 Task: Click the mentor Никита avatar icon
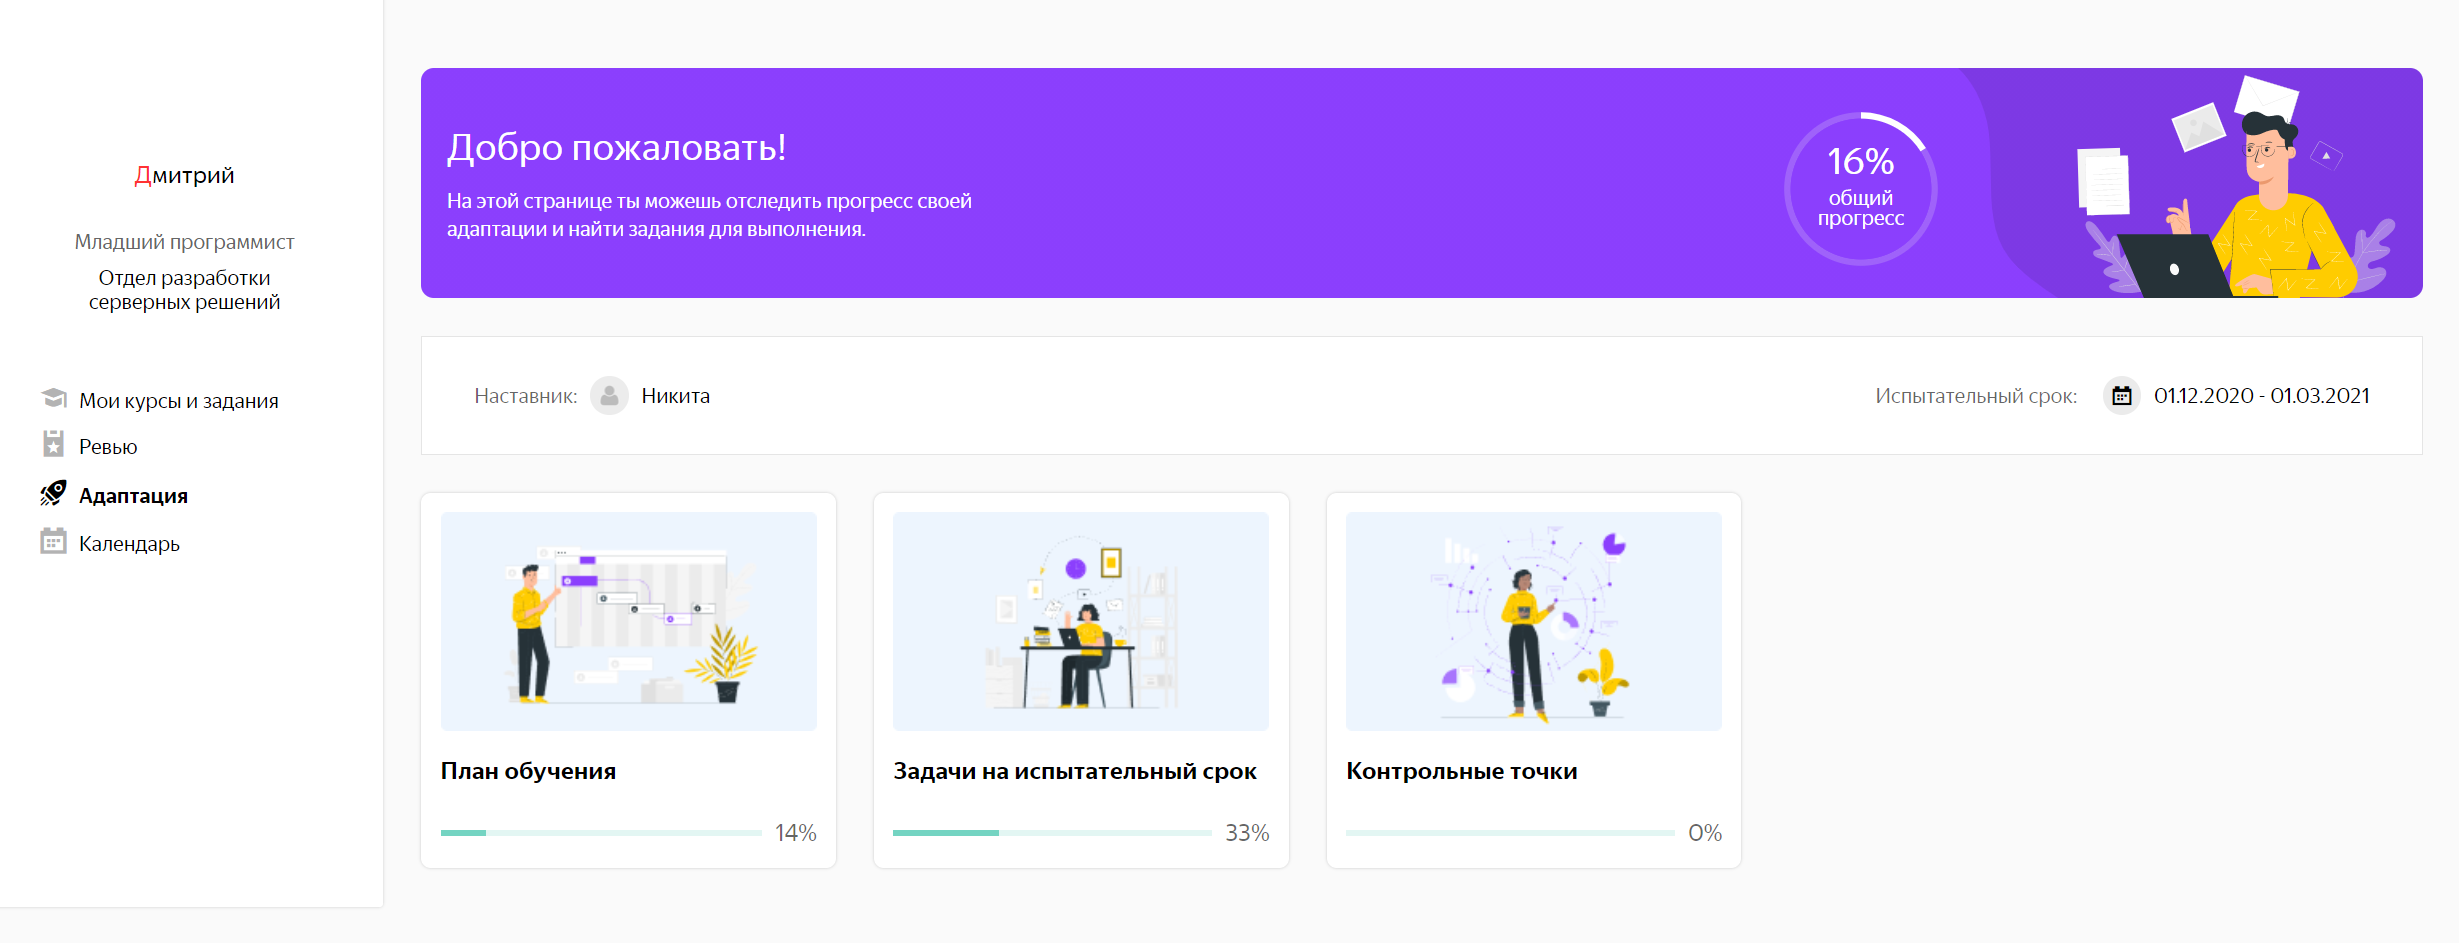(609, 396)
